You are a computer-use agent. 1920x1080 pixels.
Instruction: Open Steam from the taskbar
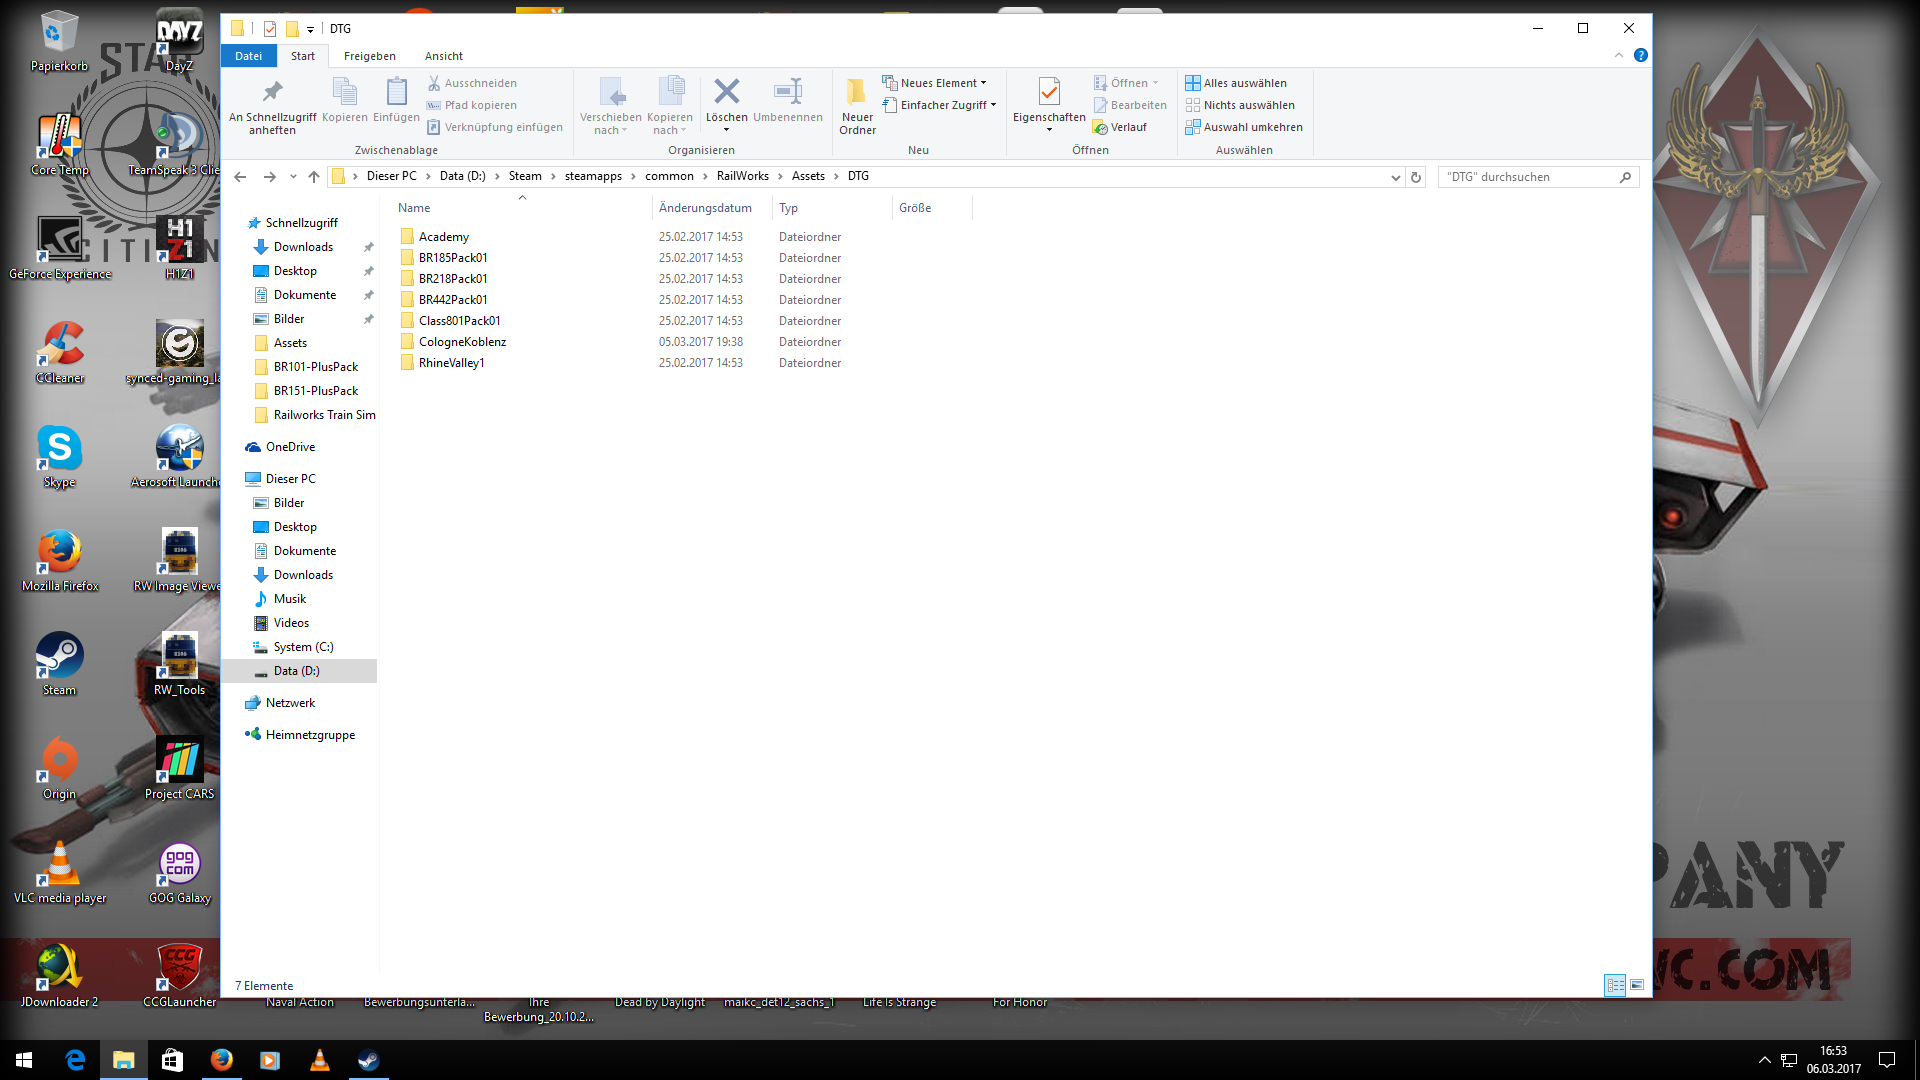pos(368,1060)
